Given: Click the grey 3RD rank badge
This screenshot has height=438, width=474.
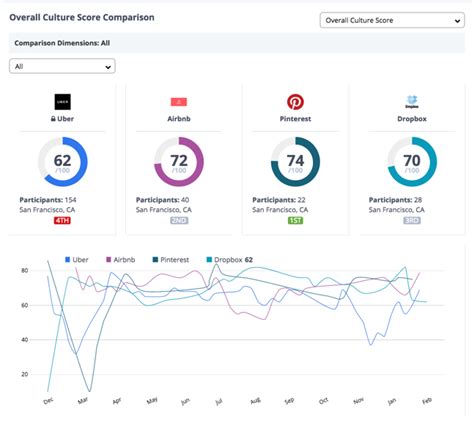Looking at the screenshot, I should [412, 220].
